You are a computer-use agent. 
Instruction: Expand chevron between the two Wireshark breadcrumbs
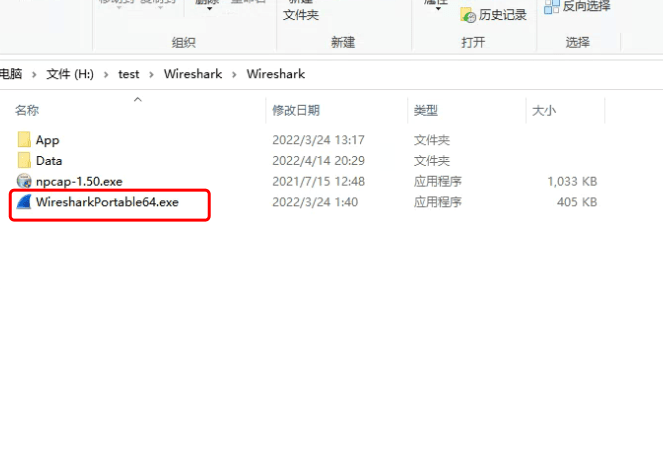(234, 75)
